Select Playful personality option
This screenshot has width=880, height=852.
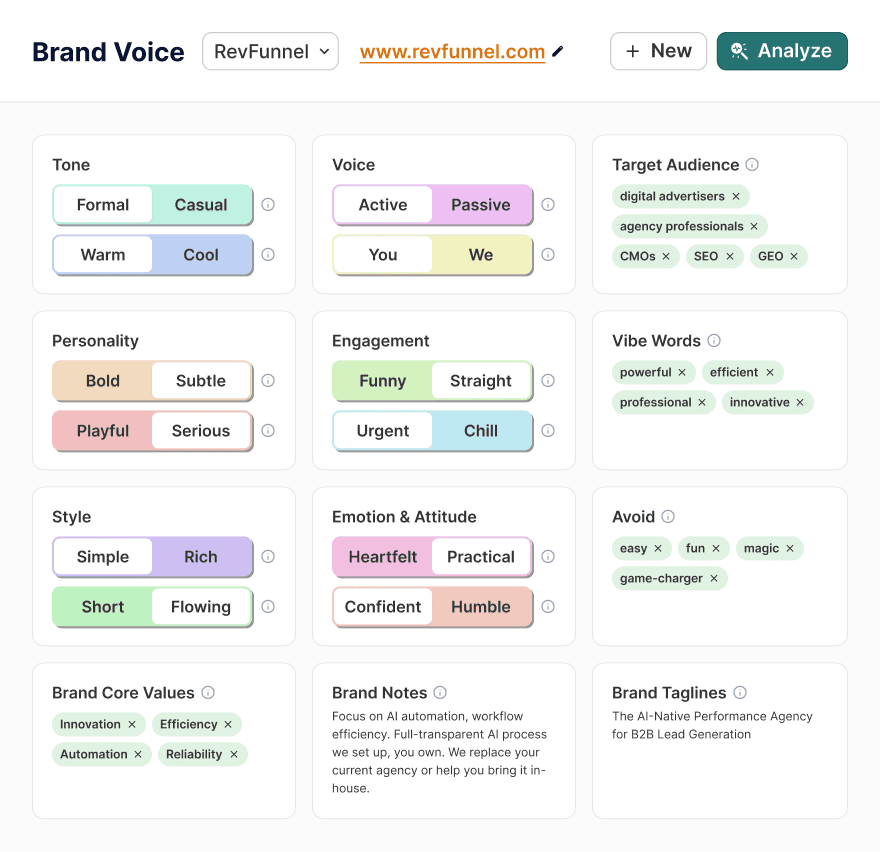103,431
